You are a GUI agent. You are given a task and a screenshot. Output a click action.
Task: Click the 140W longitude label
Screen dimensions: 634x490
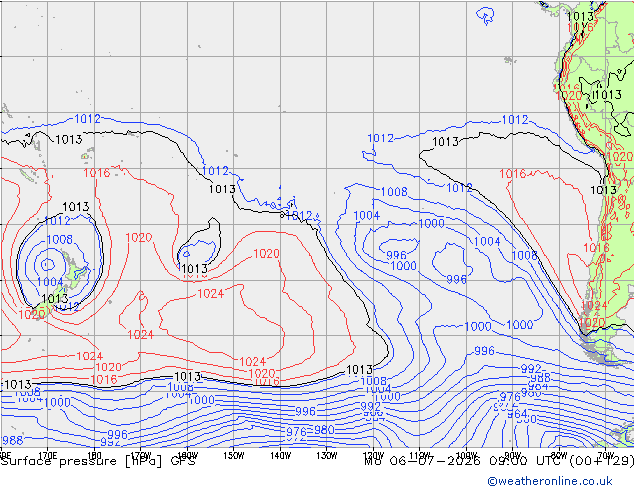point(280,455)
